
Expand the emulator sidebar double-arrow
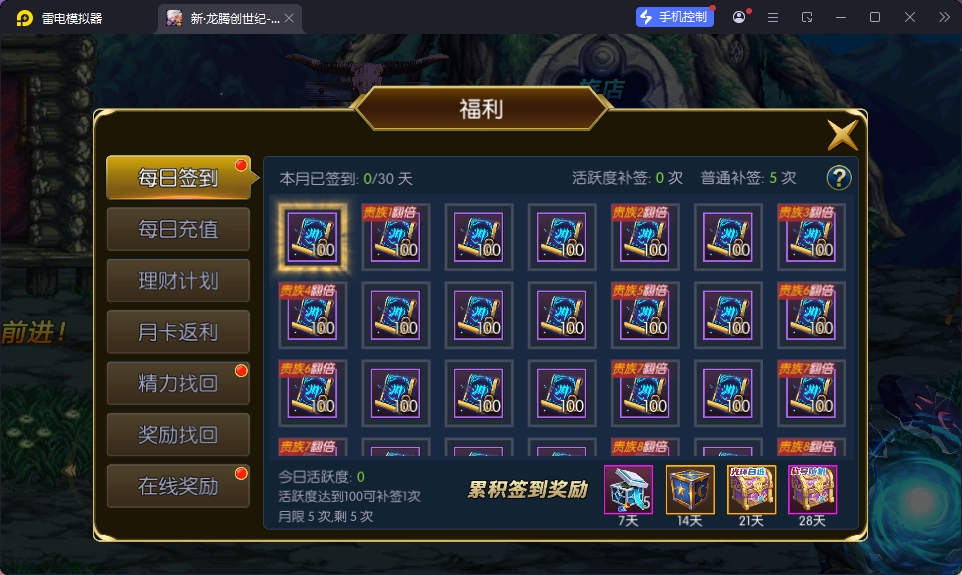coord(944,17)
